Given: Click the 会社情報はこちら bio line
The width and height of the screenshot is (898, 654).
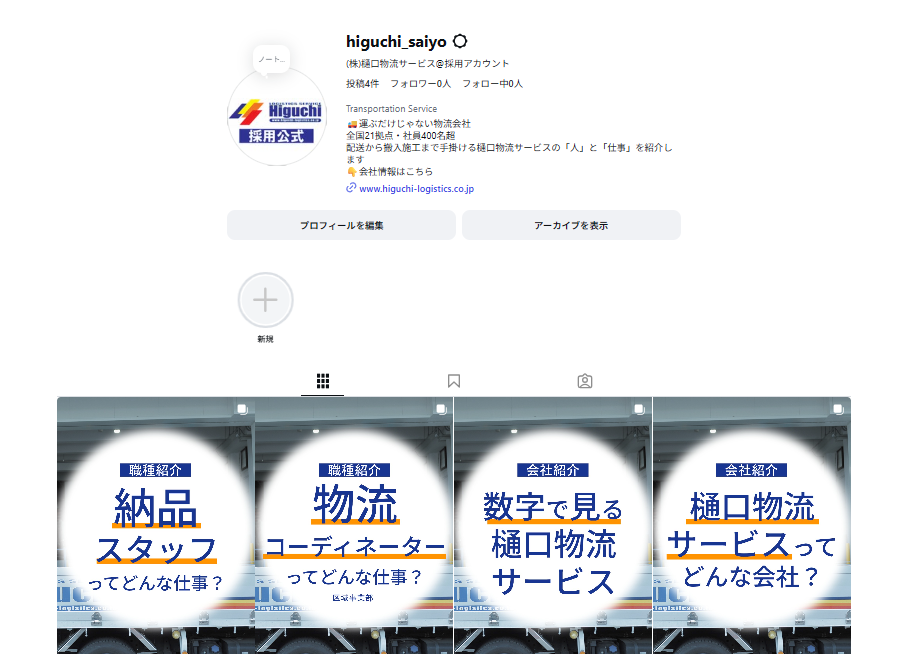Looking at the screenshot, I should click(389, 171).
